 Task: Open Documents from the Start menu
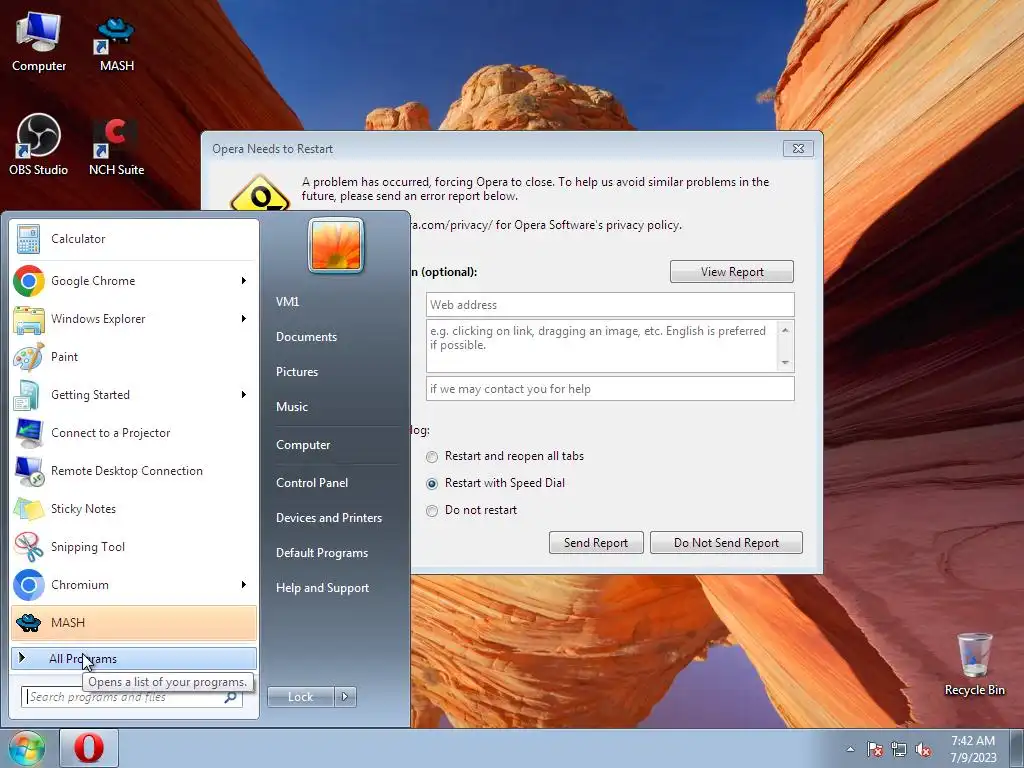coord(306,337)
